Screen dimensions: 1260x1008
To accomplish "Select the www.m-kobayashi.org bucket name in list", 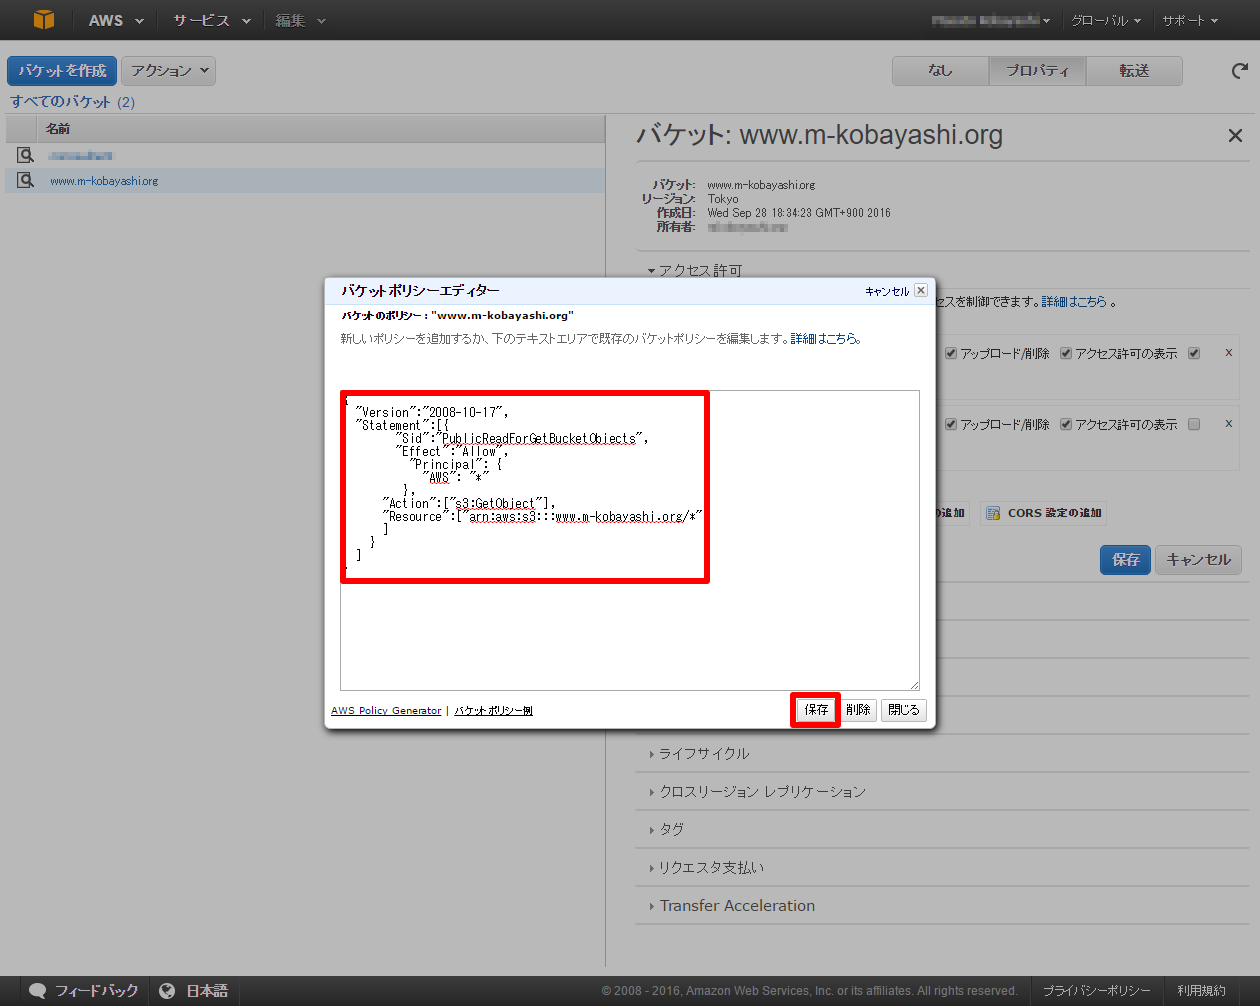I will tap(104, 181).
